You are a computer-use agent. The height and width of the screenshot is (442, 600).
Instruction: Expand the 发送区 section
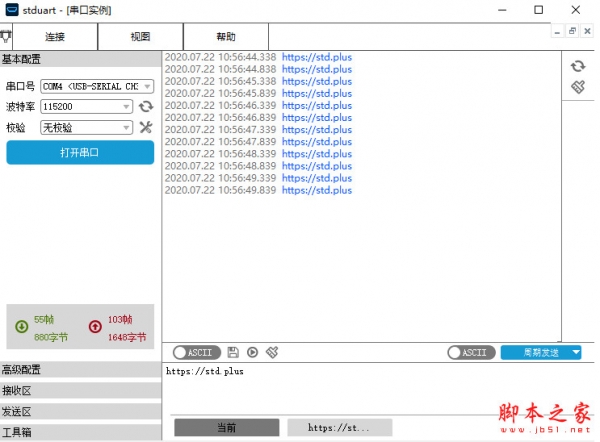[80, 412]
